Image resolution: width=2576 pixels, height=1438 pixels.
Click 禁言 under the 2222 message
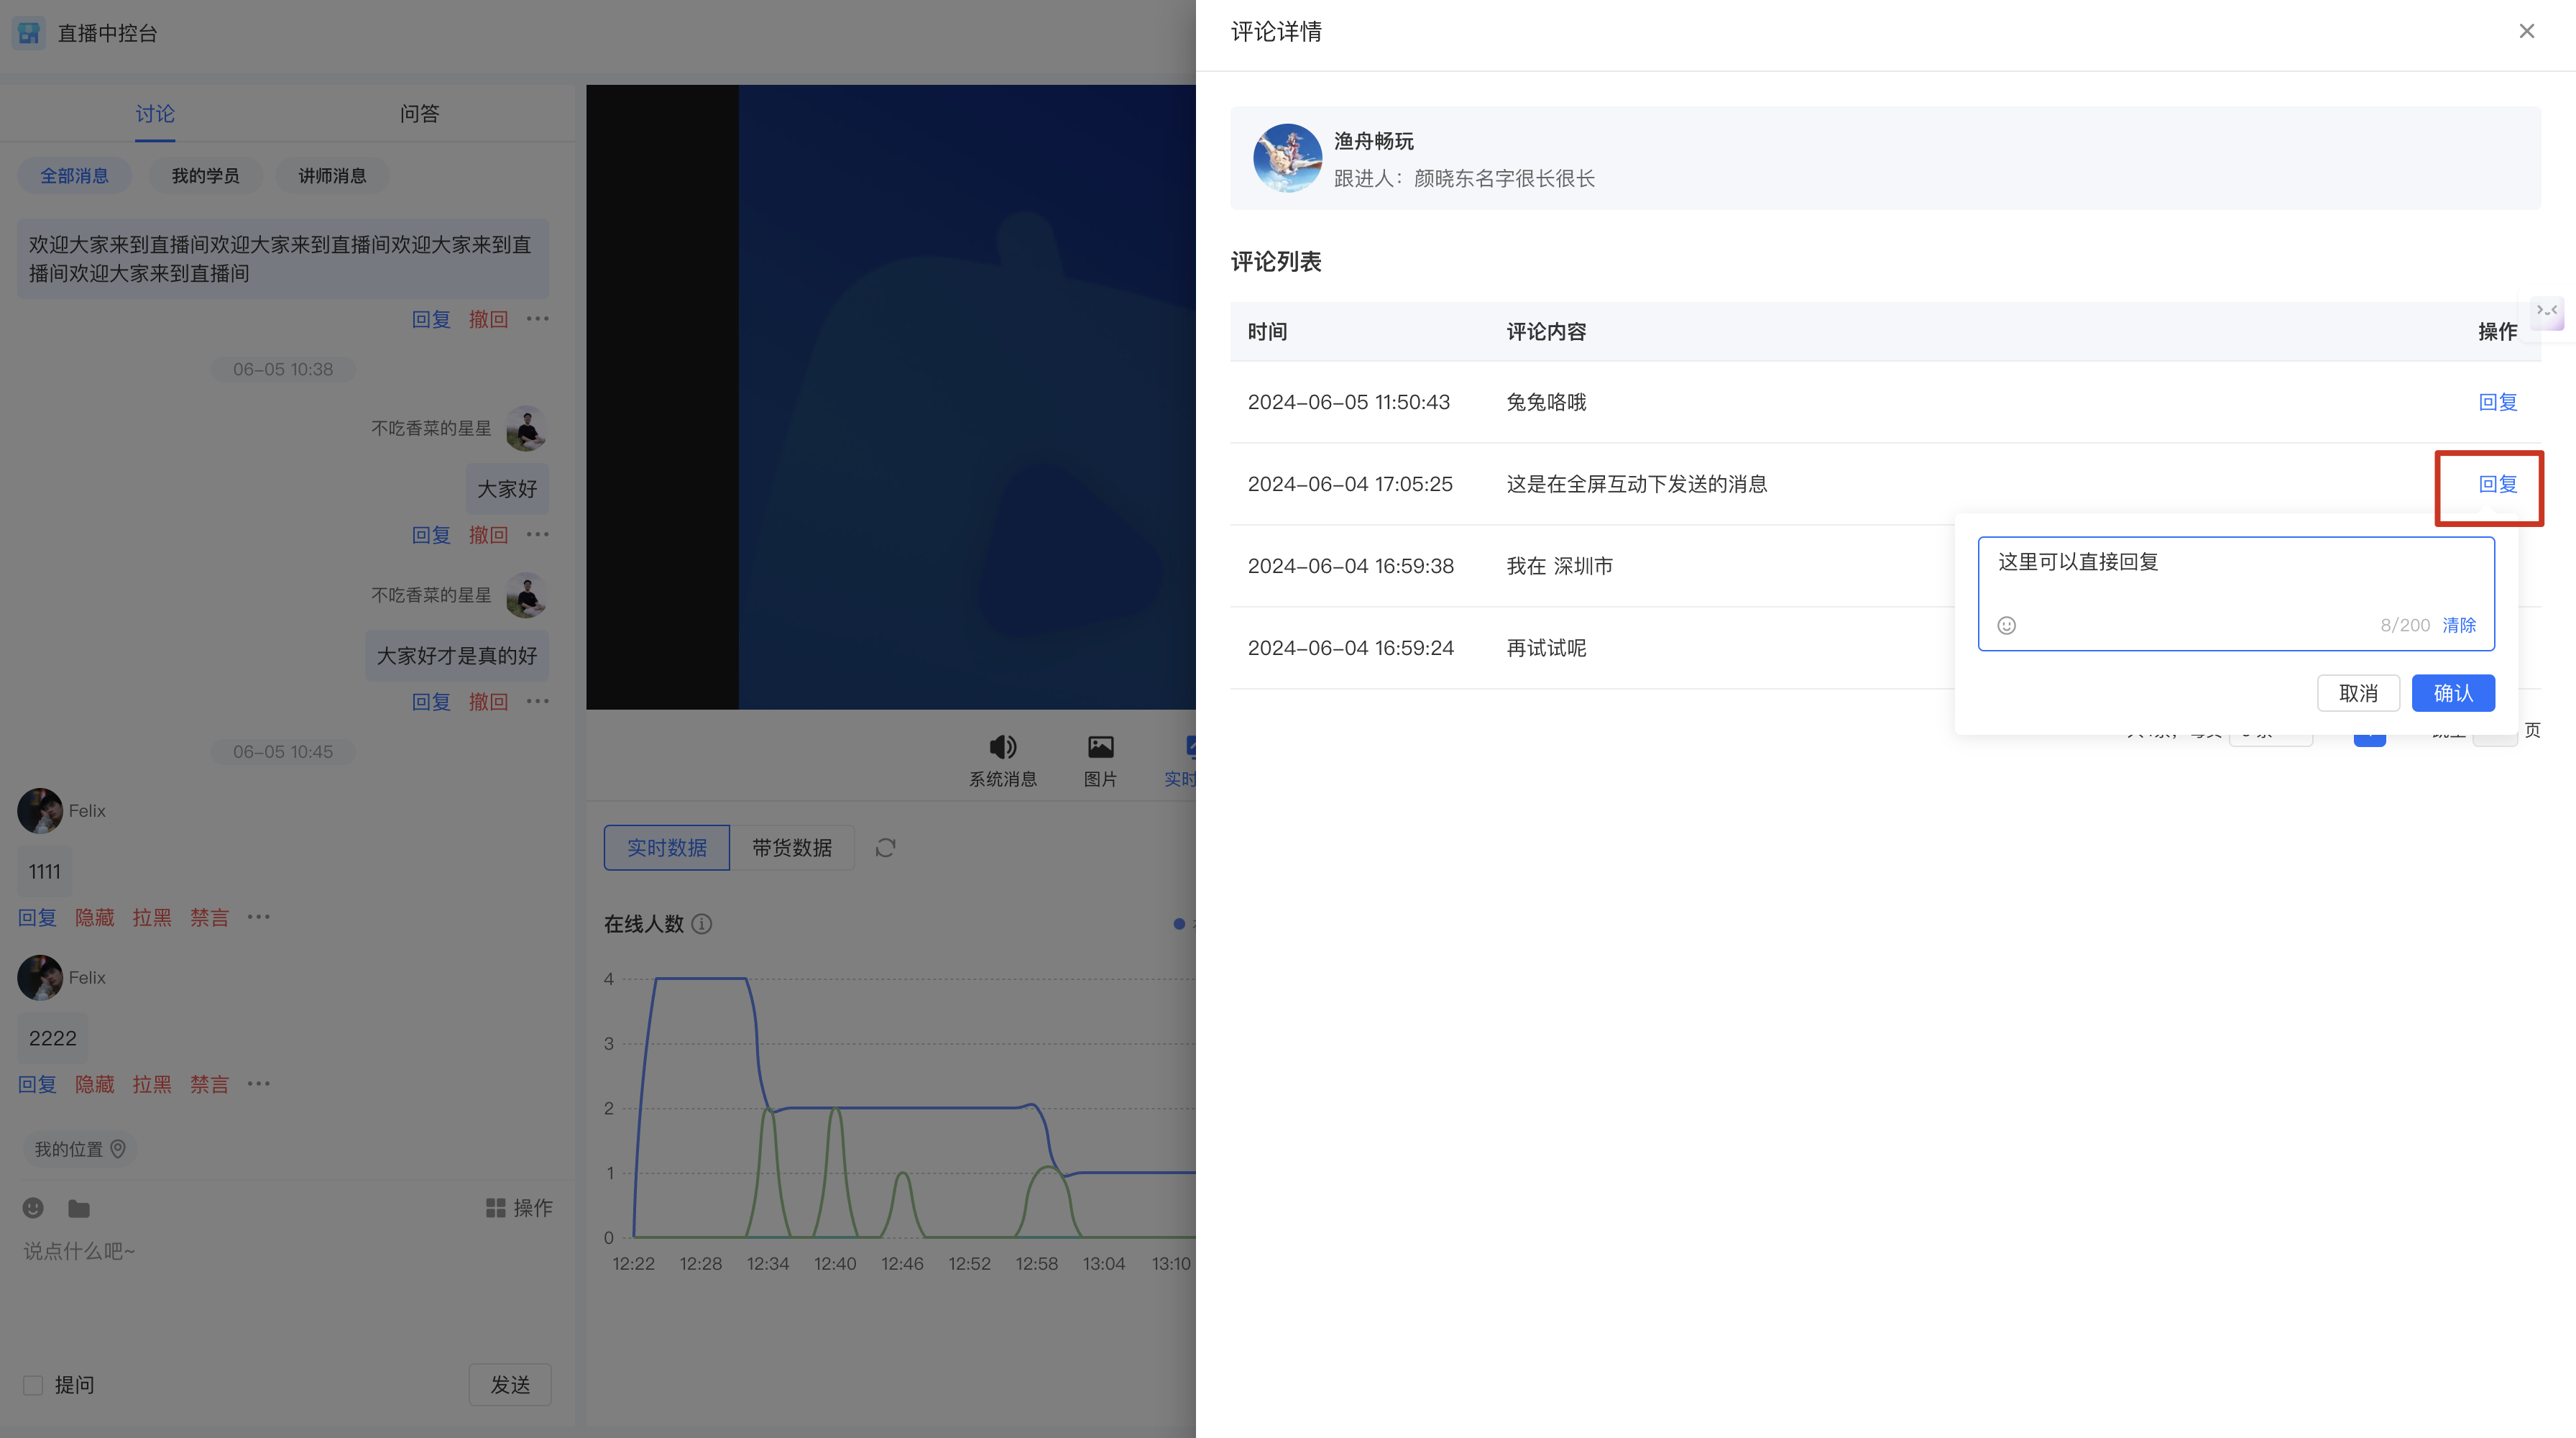click(210, 1084)
